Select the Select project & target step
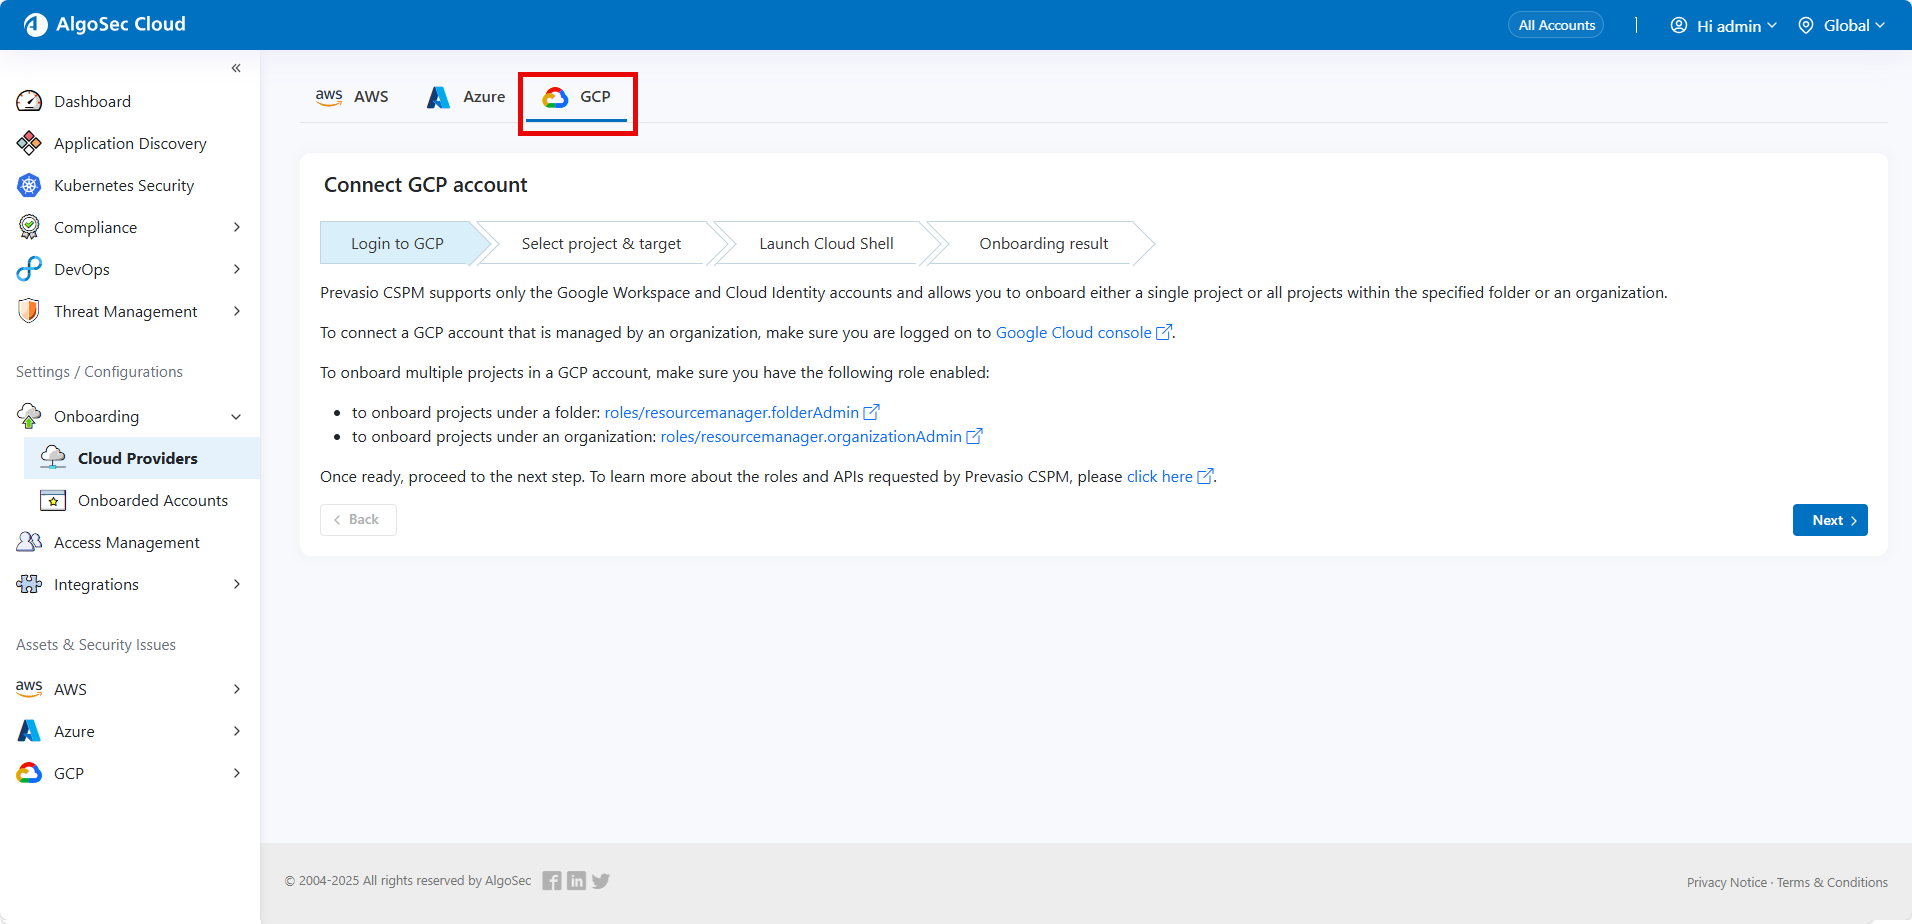The image size is (1912, 924). pos(601,243)
